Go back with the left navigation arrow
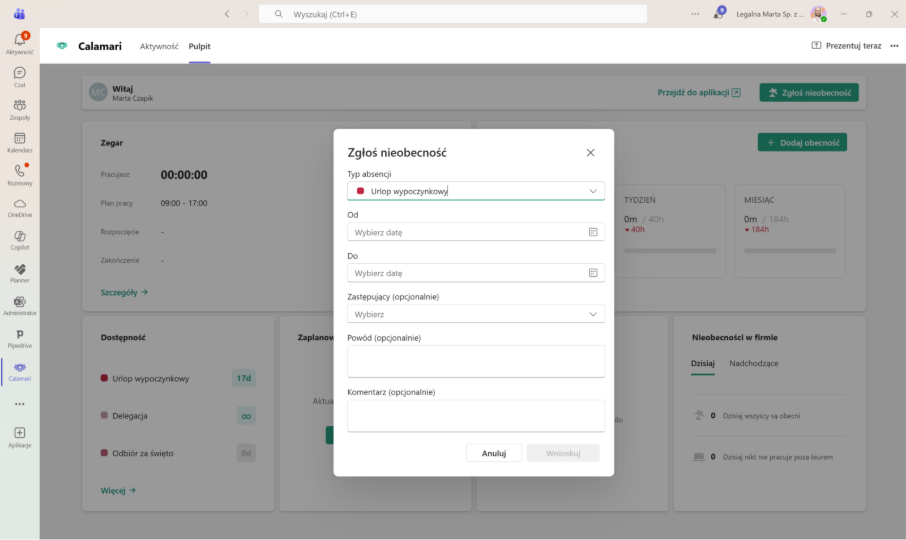Screen dimensions: 906x540 pos(227,14)
